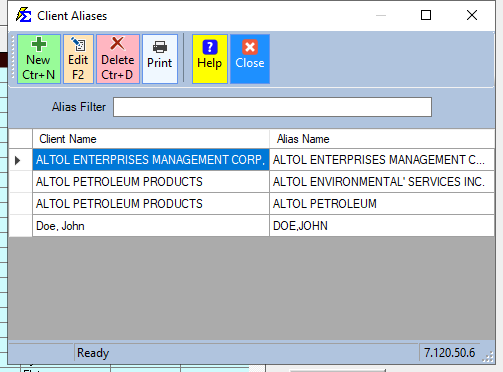Focus the Alias Filter input field

pos(272,107)
